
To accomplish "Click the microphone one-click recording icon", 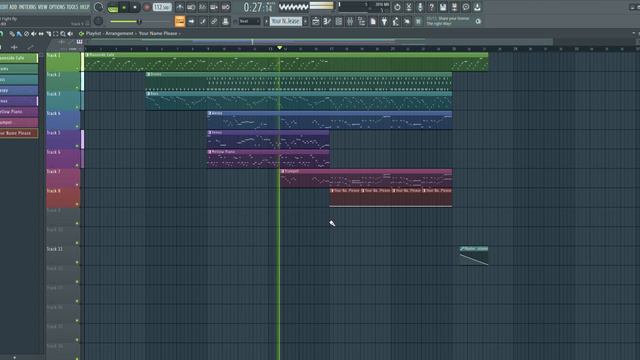I will pyautogui.click(x=420, y=7).
